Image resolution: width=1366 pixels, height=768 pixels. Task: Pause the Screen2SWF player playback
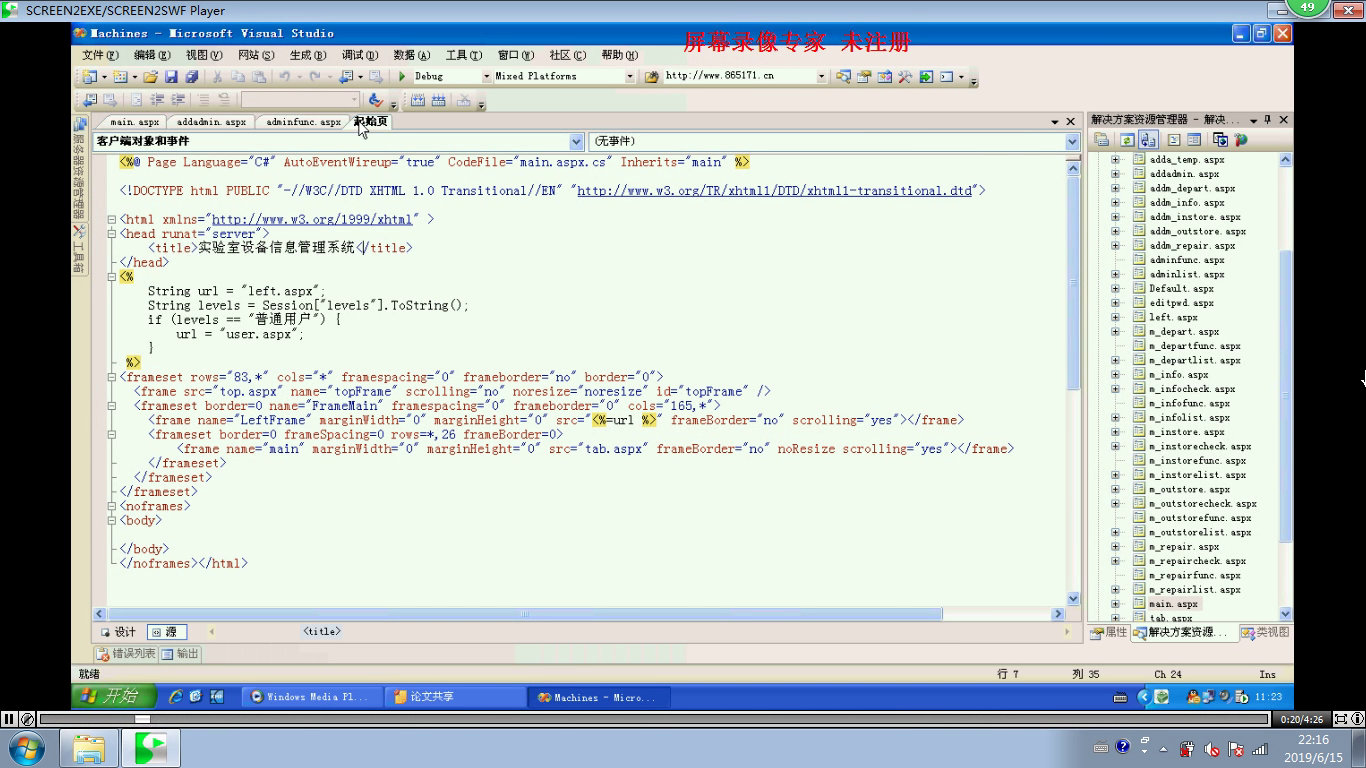(x=9, y=719)
